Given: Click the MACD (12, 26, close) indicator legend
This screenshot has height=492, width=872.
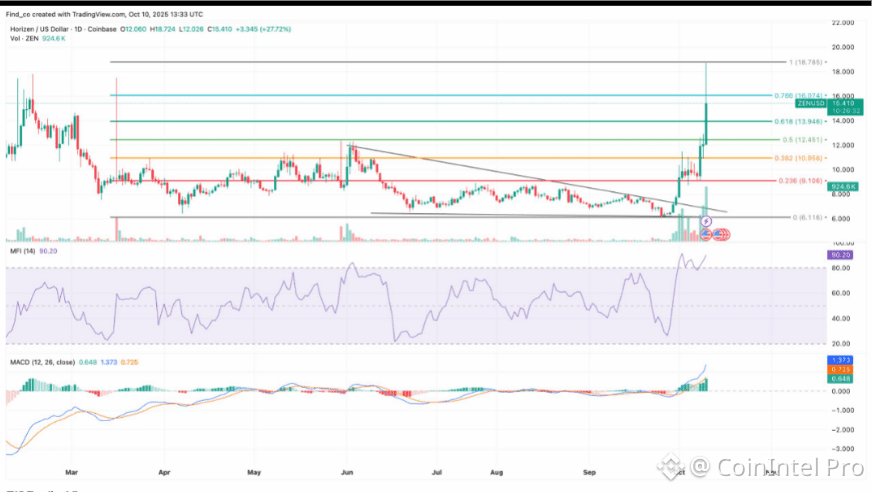Looking at the screenshot, I should [x=42, y=362].
